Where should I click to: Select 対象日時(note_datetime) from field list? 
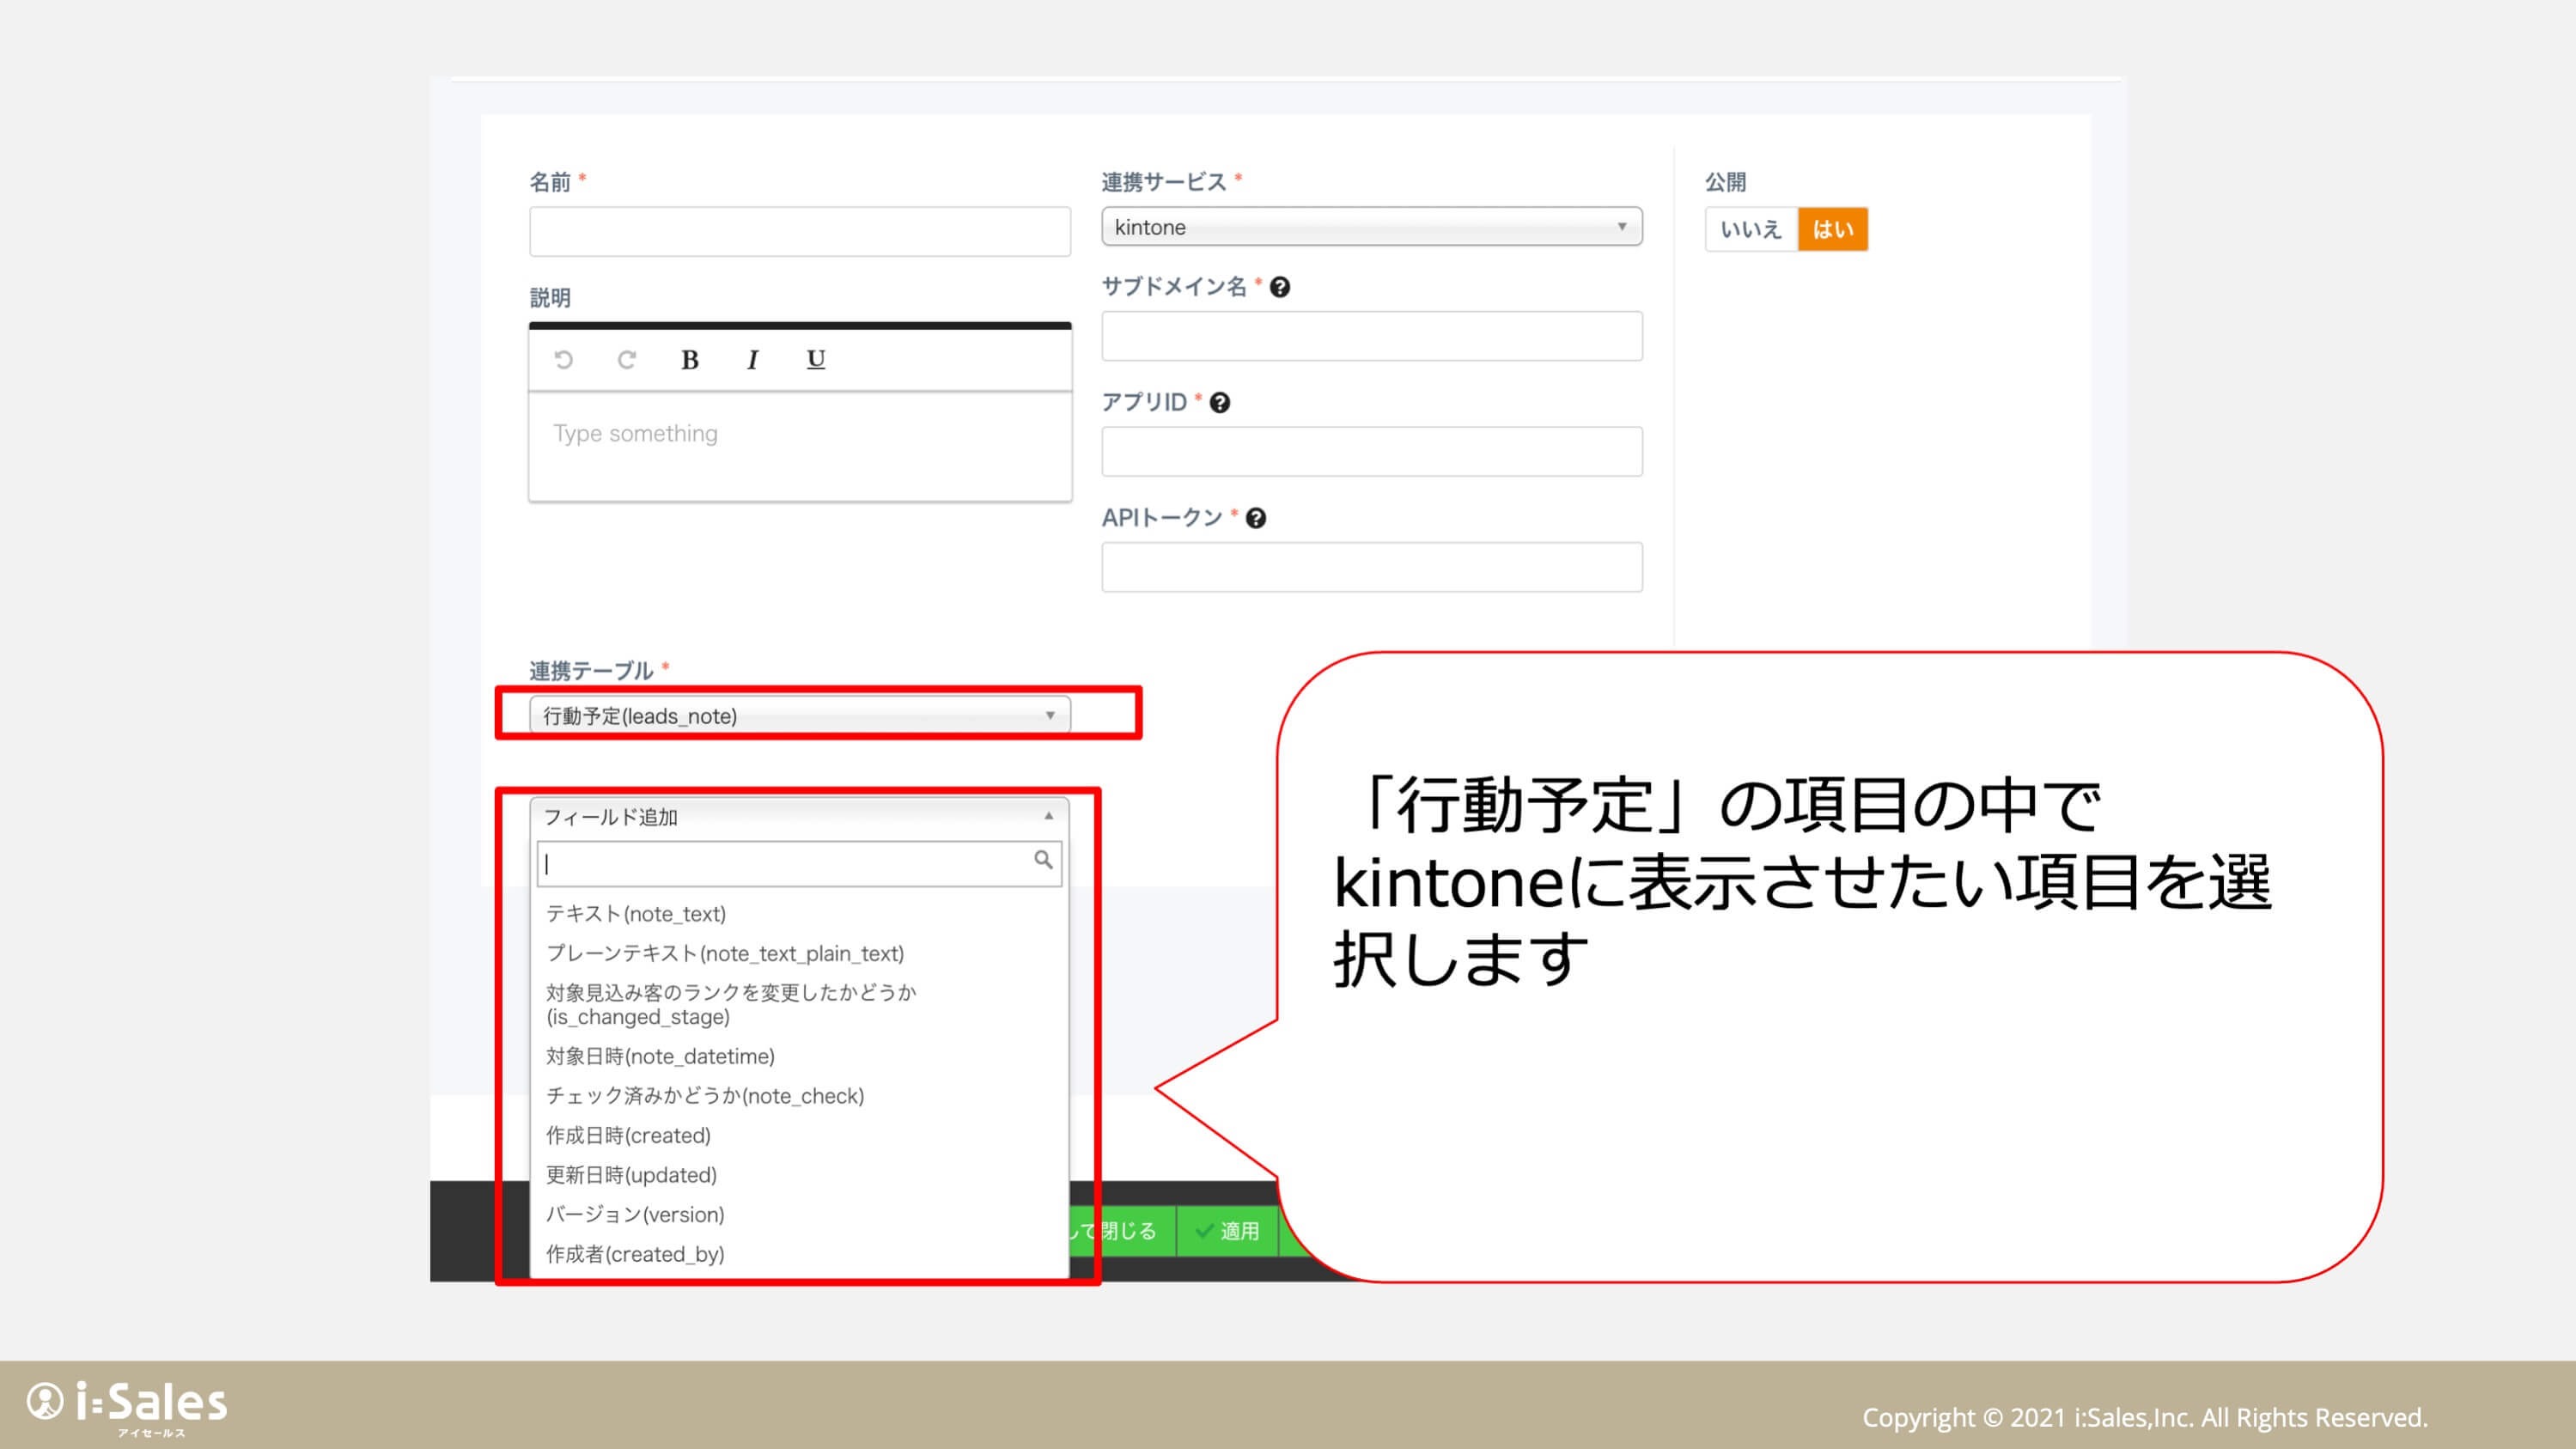pos(660,1056)
